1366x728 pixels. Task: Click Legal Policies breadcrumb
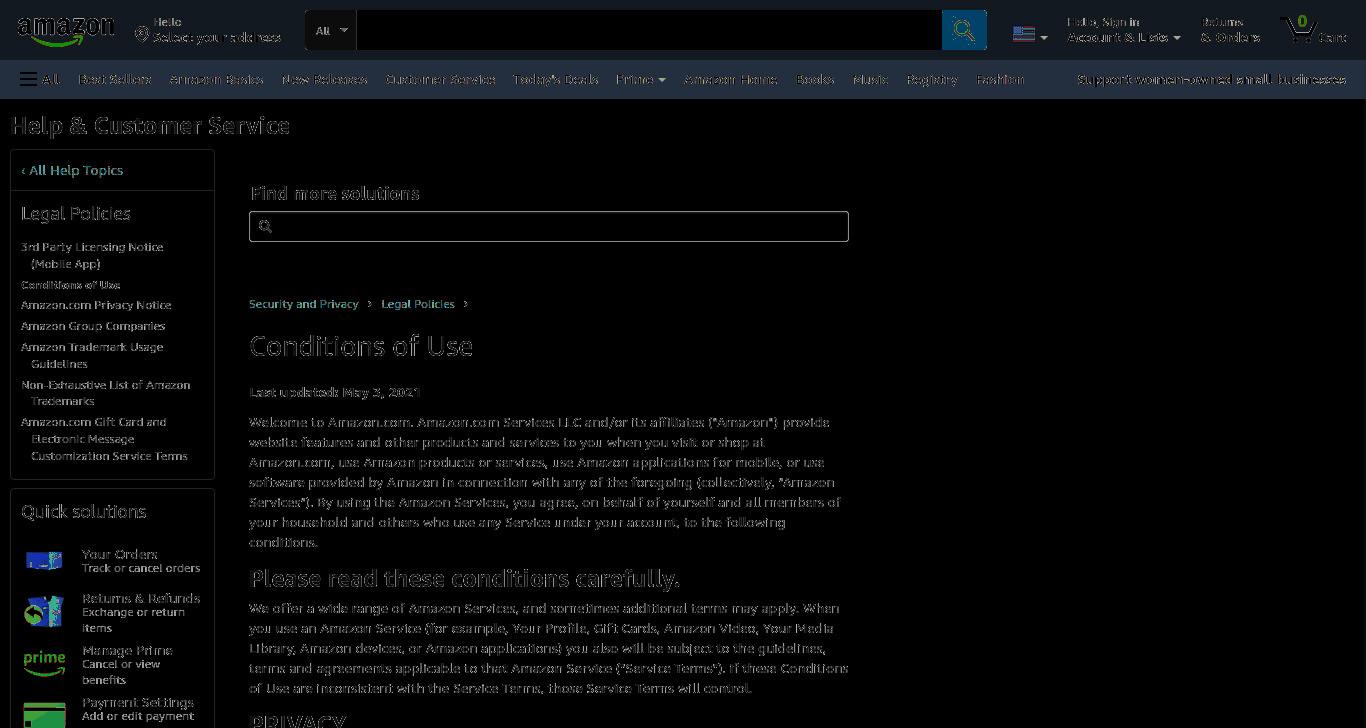pyautogui.click(x=418, y=304)
